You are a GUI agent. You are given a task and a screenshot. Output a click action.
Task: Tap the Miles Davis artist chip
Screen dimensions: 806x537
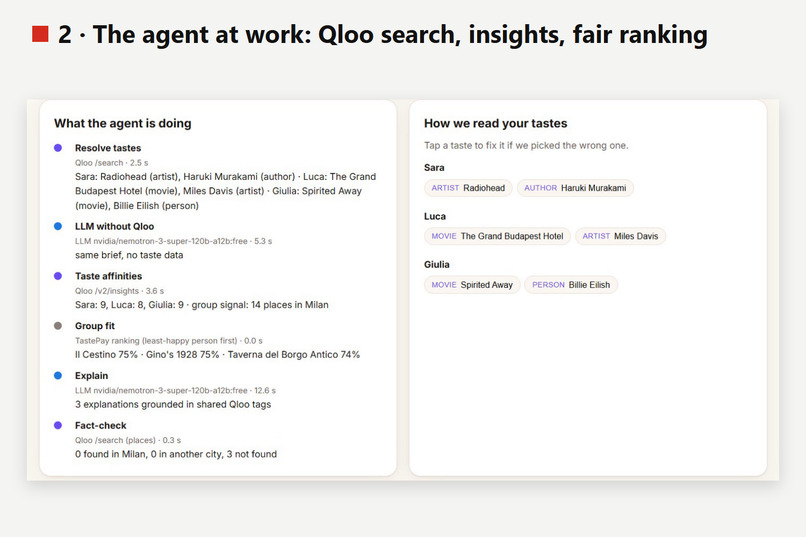tap(620, 236)
